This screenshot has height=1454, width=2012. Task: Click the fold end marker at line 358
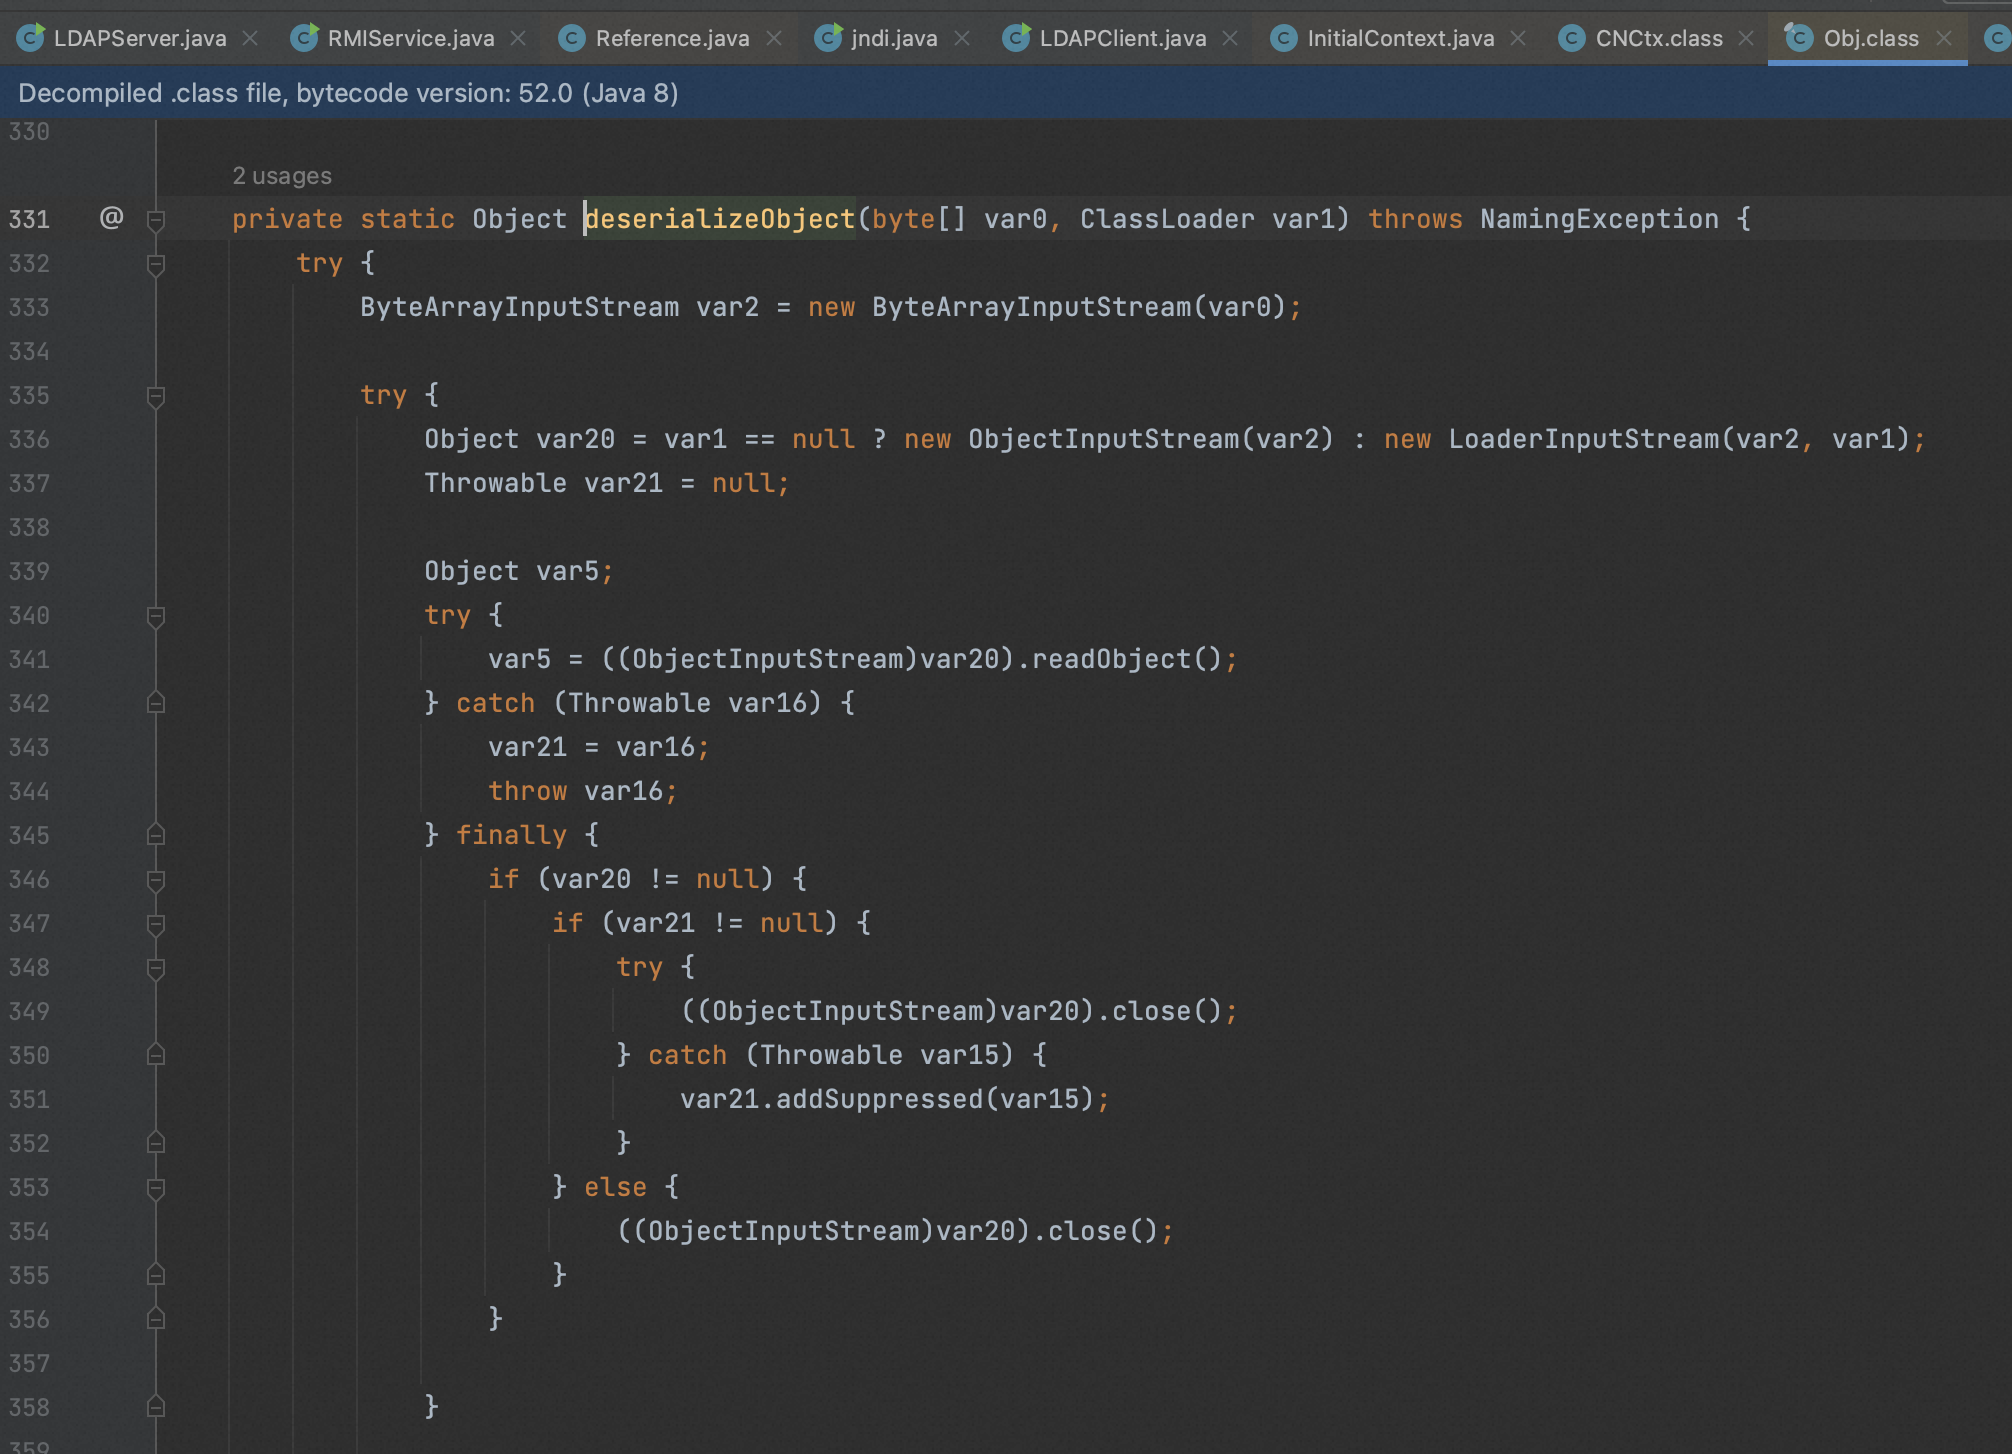click(x=155, y=1407)
